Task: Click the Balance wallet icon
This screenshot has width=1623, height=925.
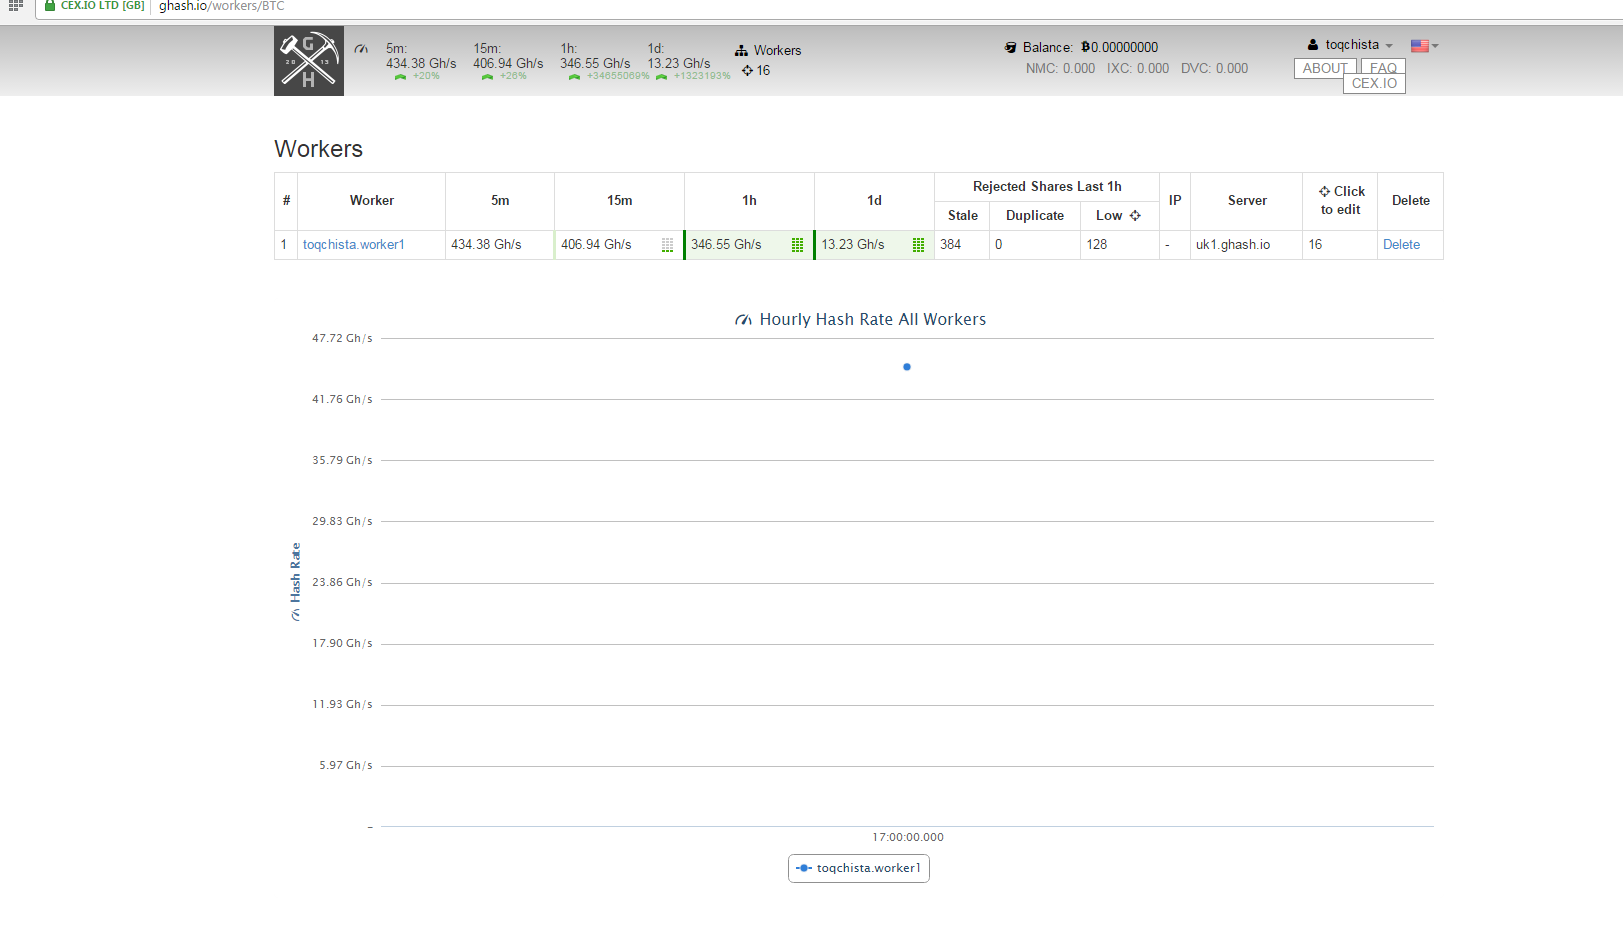Action: (1010, 48)
